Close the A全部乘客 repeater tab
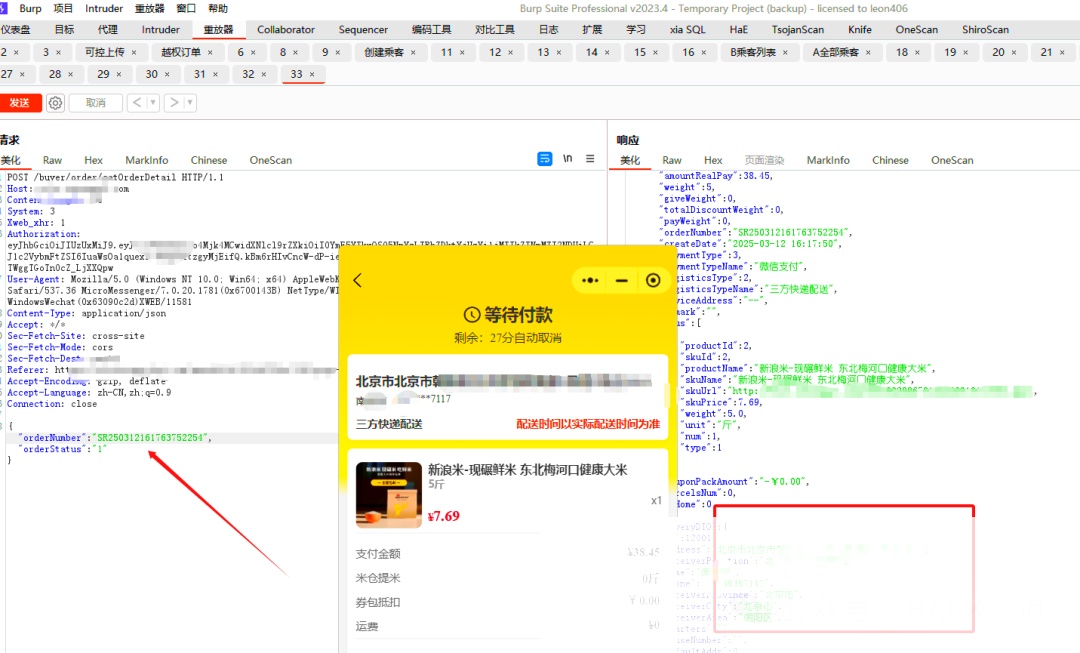The height and width of the screenshot is (653, 1080). [x=868, y=52]
